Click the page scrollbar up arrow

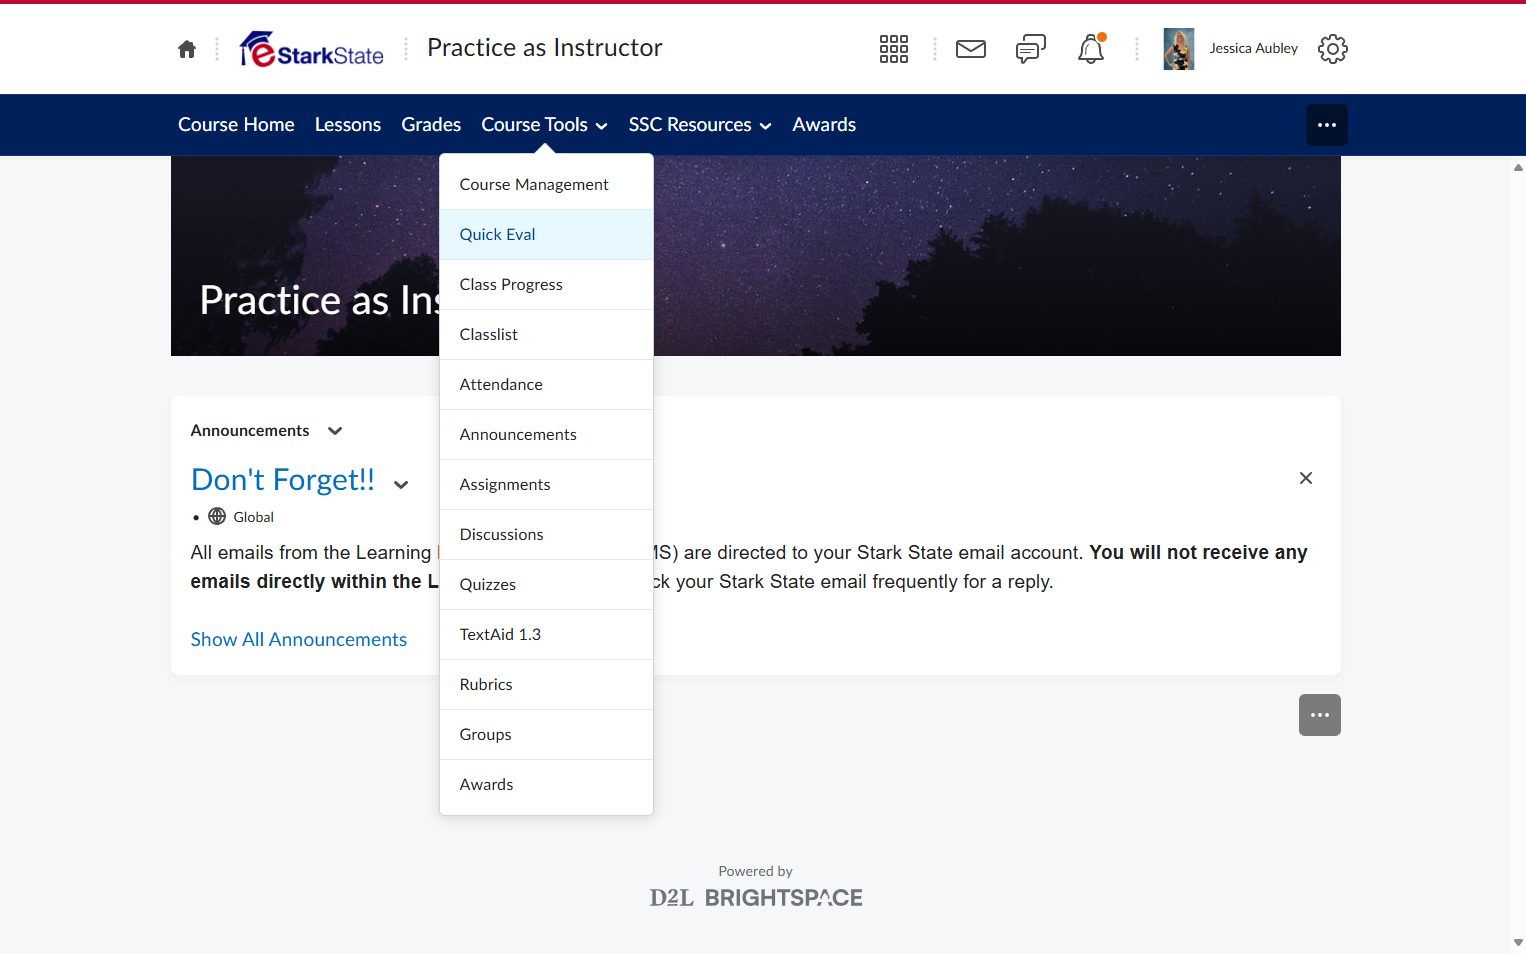tap(1518, 168)
